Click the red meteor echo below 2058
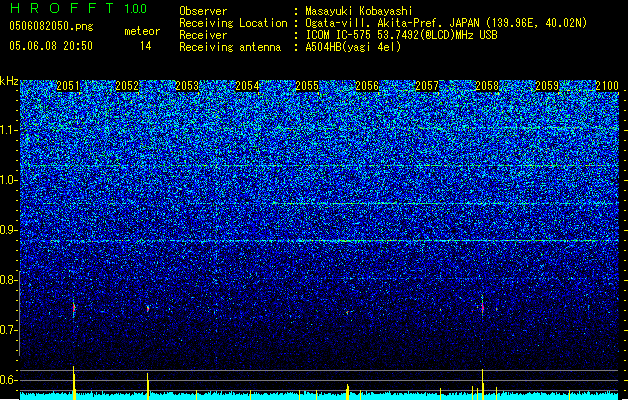The height and width of the screenshot is (400, 629). pyautogui.click(x=483, y=308)
